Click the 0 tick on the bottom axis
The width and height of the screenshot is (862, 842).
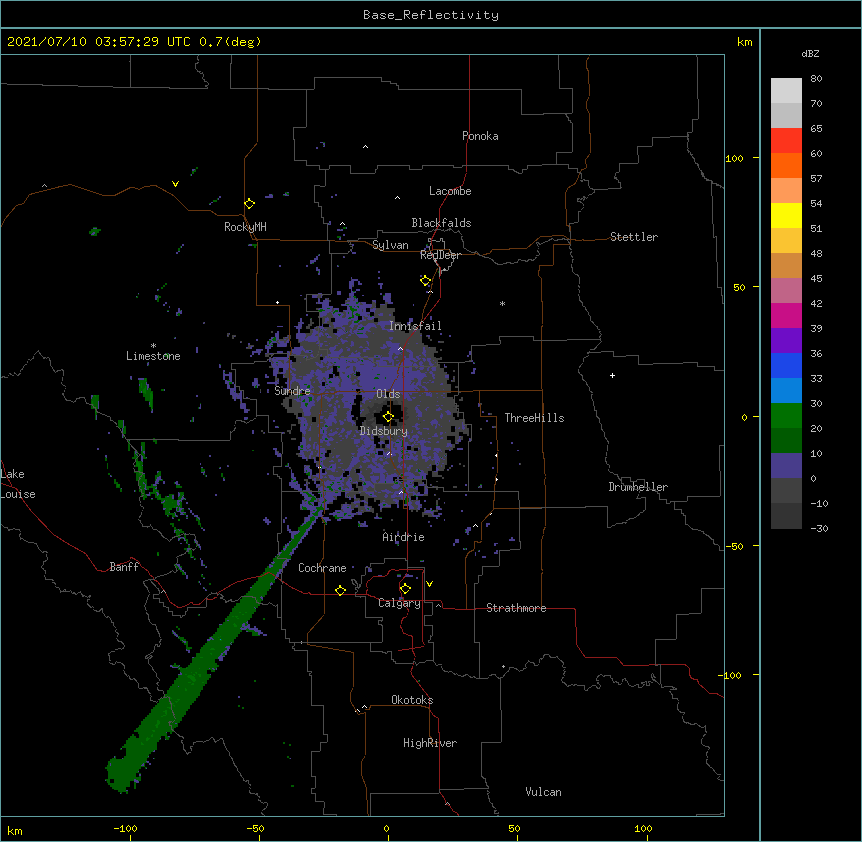pos(386,828)
